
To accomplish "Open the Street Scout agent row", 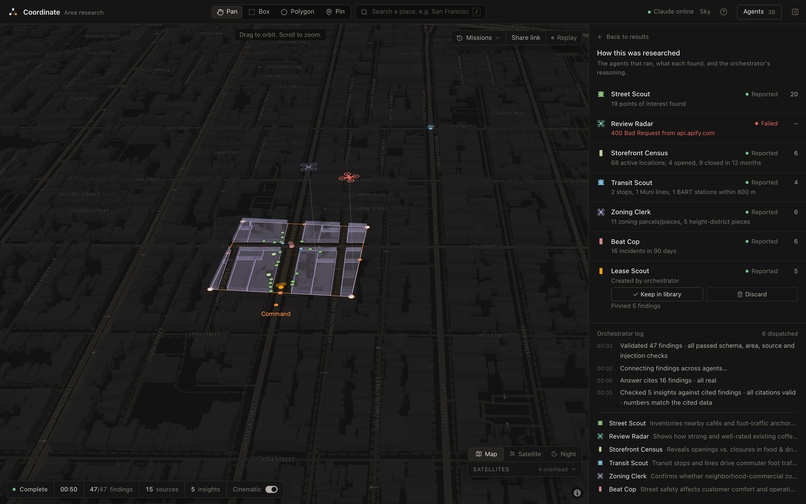I will click(697, 99).
